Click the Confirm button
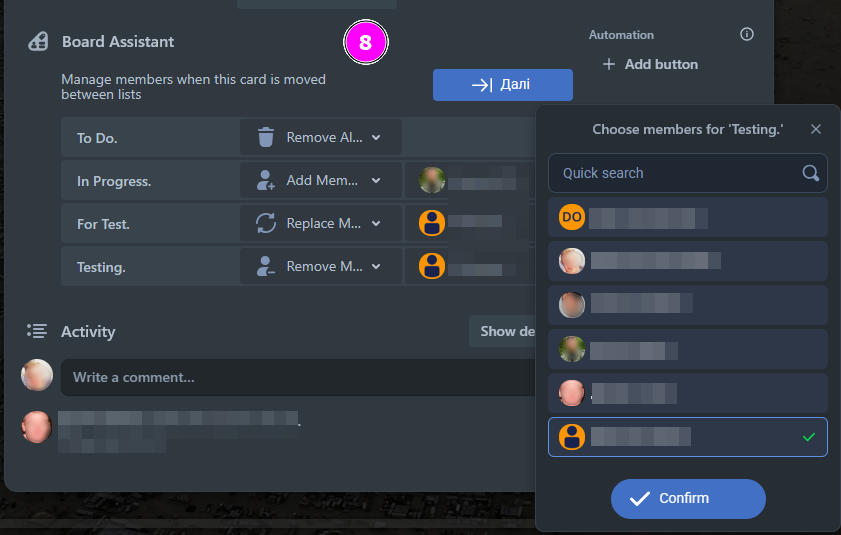 point(688,499)
